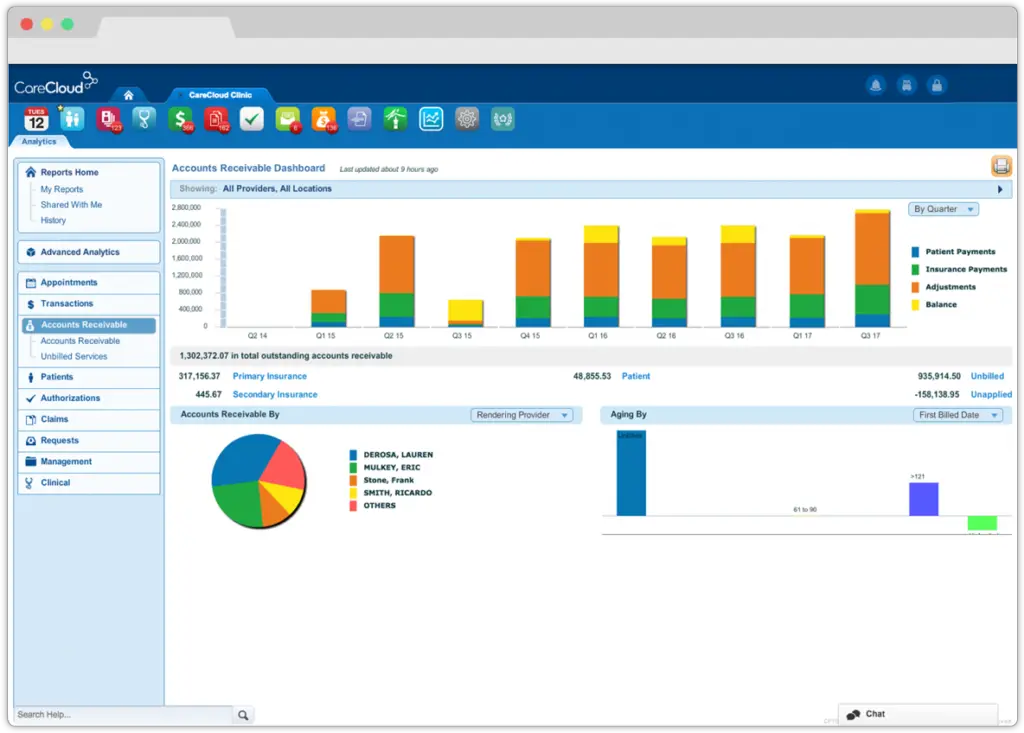The width and height of the screenshot is (1024, 733).
Task: Click the Reports Home house icon
Action: pos(30,172)
